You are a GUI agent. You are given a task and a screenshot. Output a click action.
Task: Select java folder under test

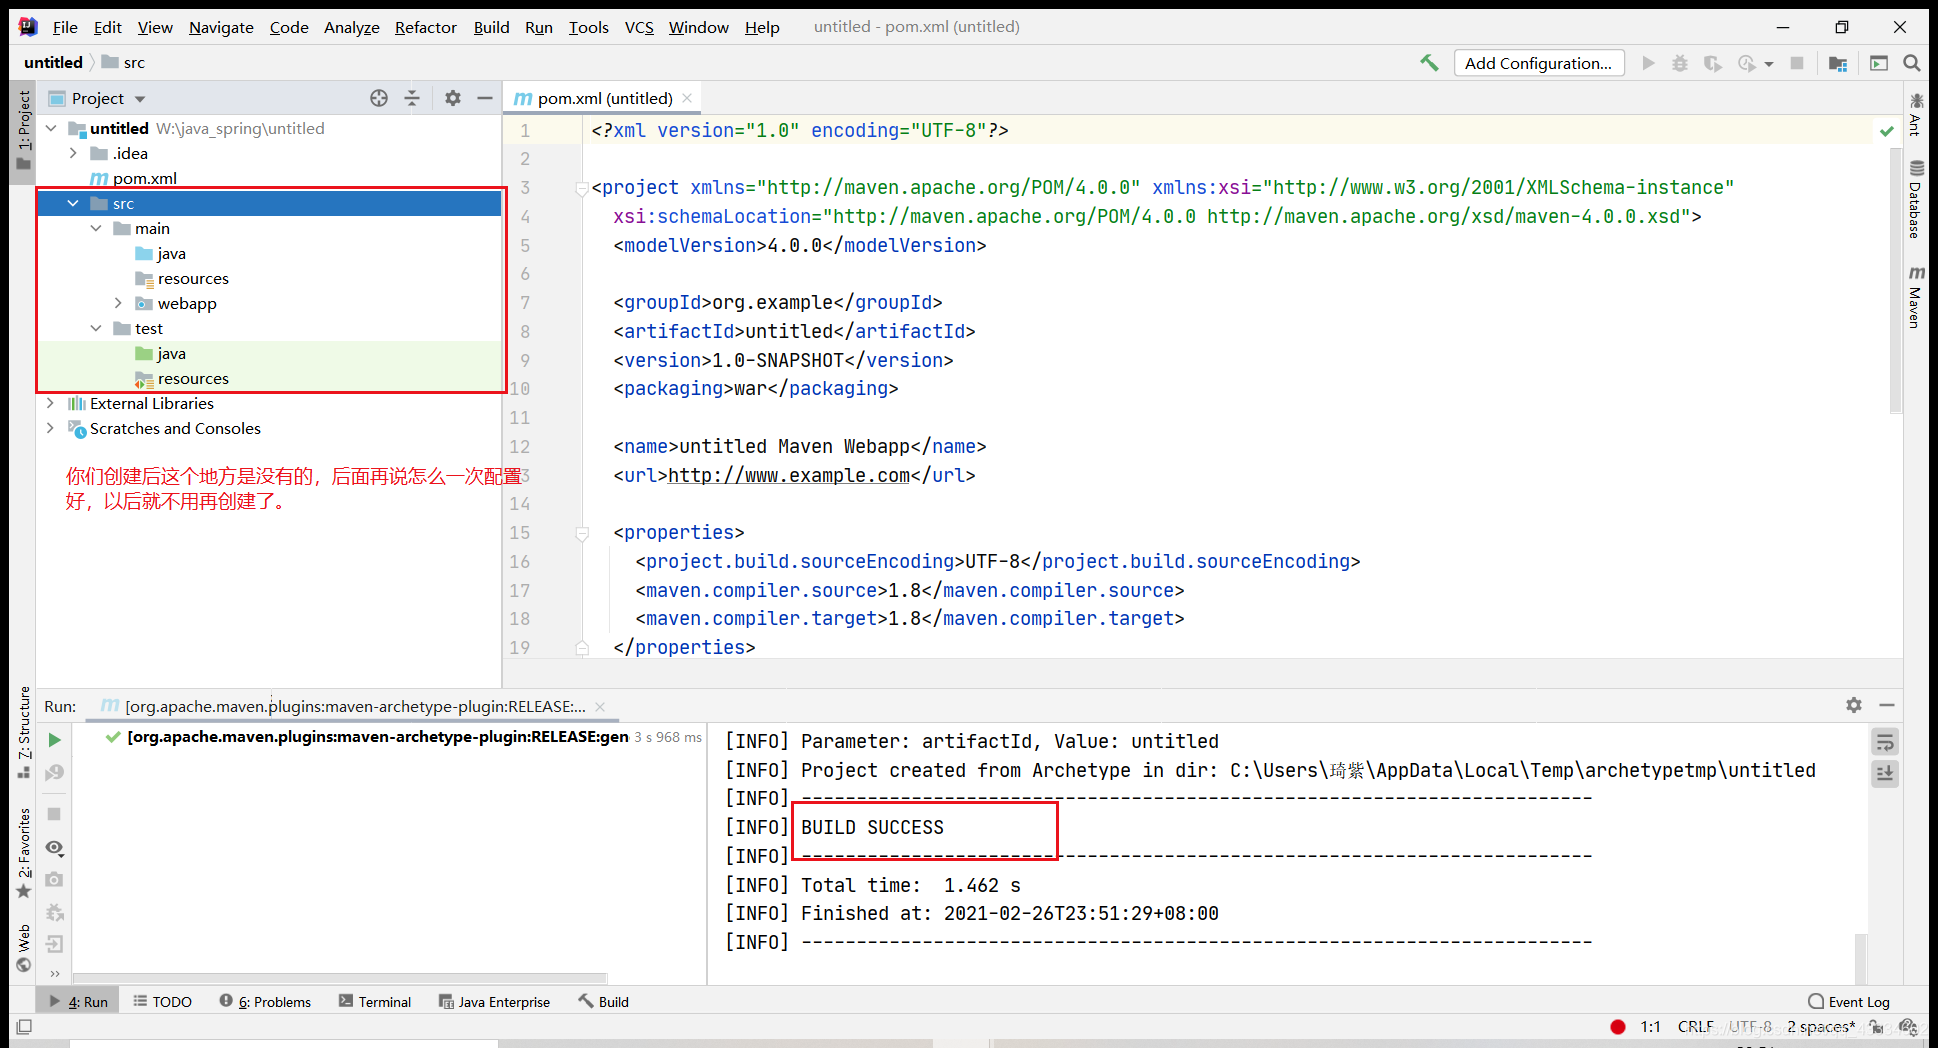click(171, 353)
